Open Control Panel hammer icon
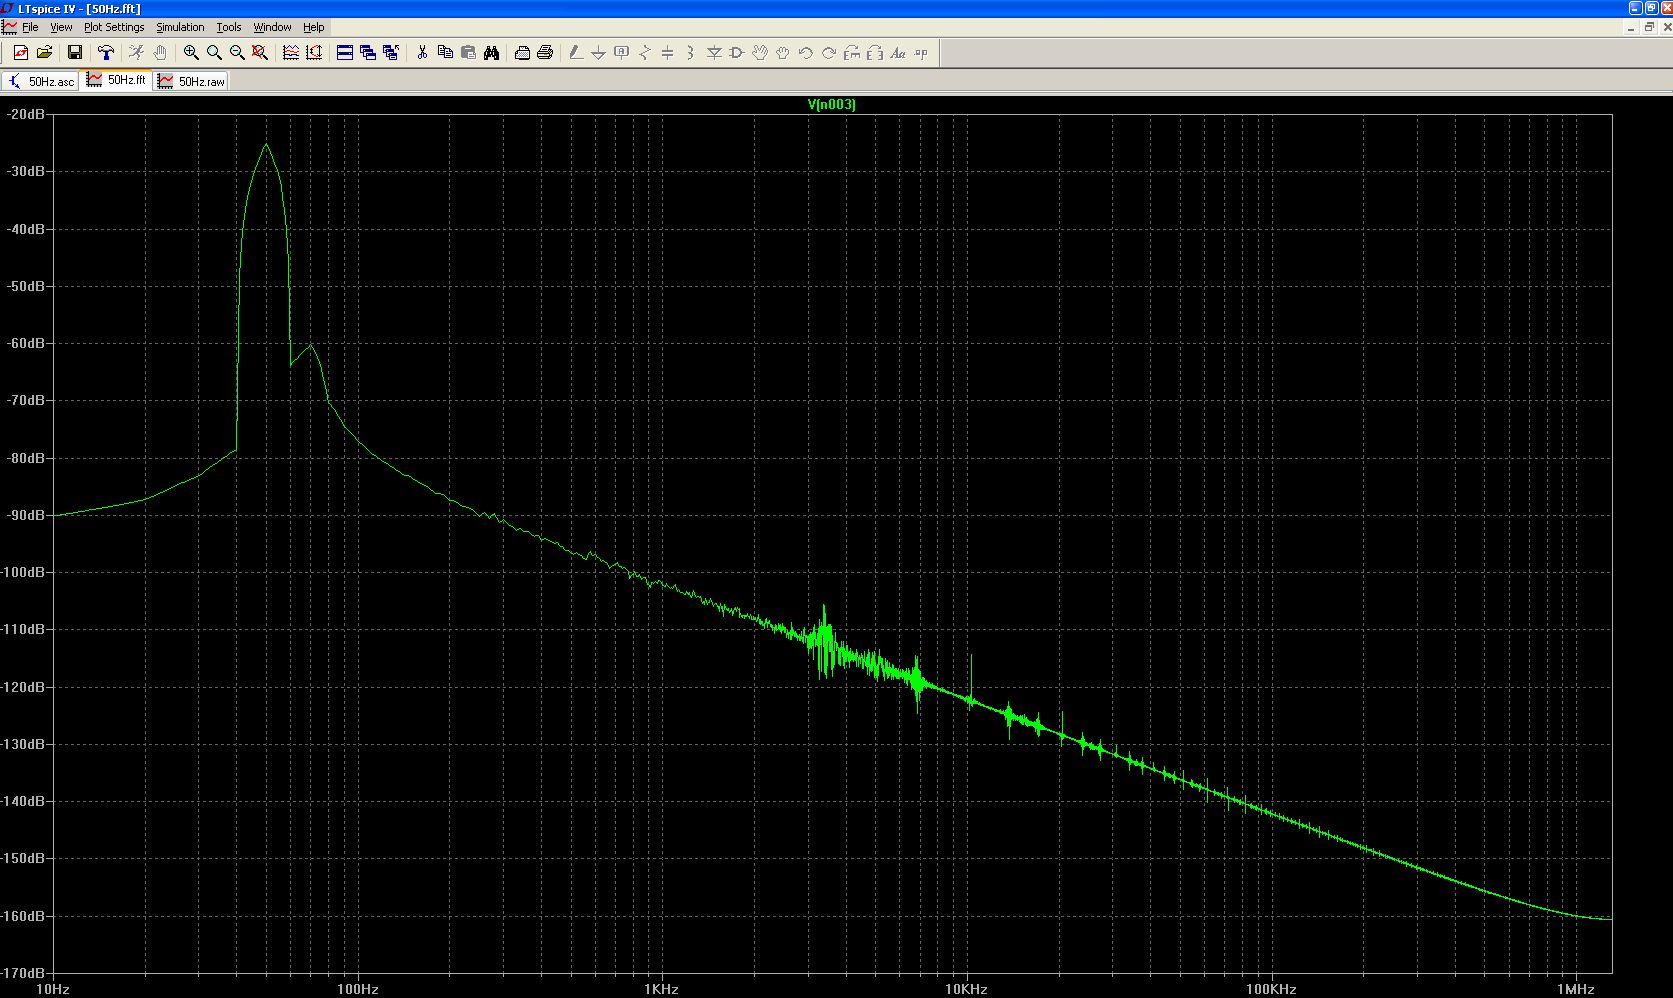Viewport: 1673px width, 998px height. click(105, 53)
